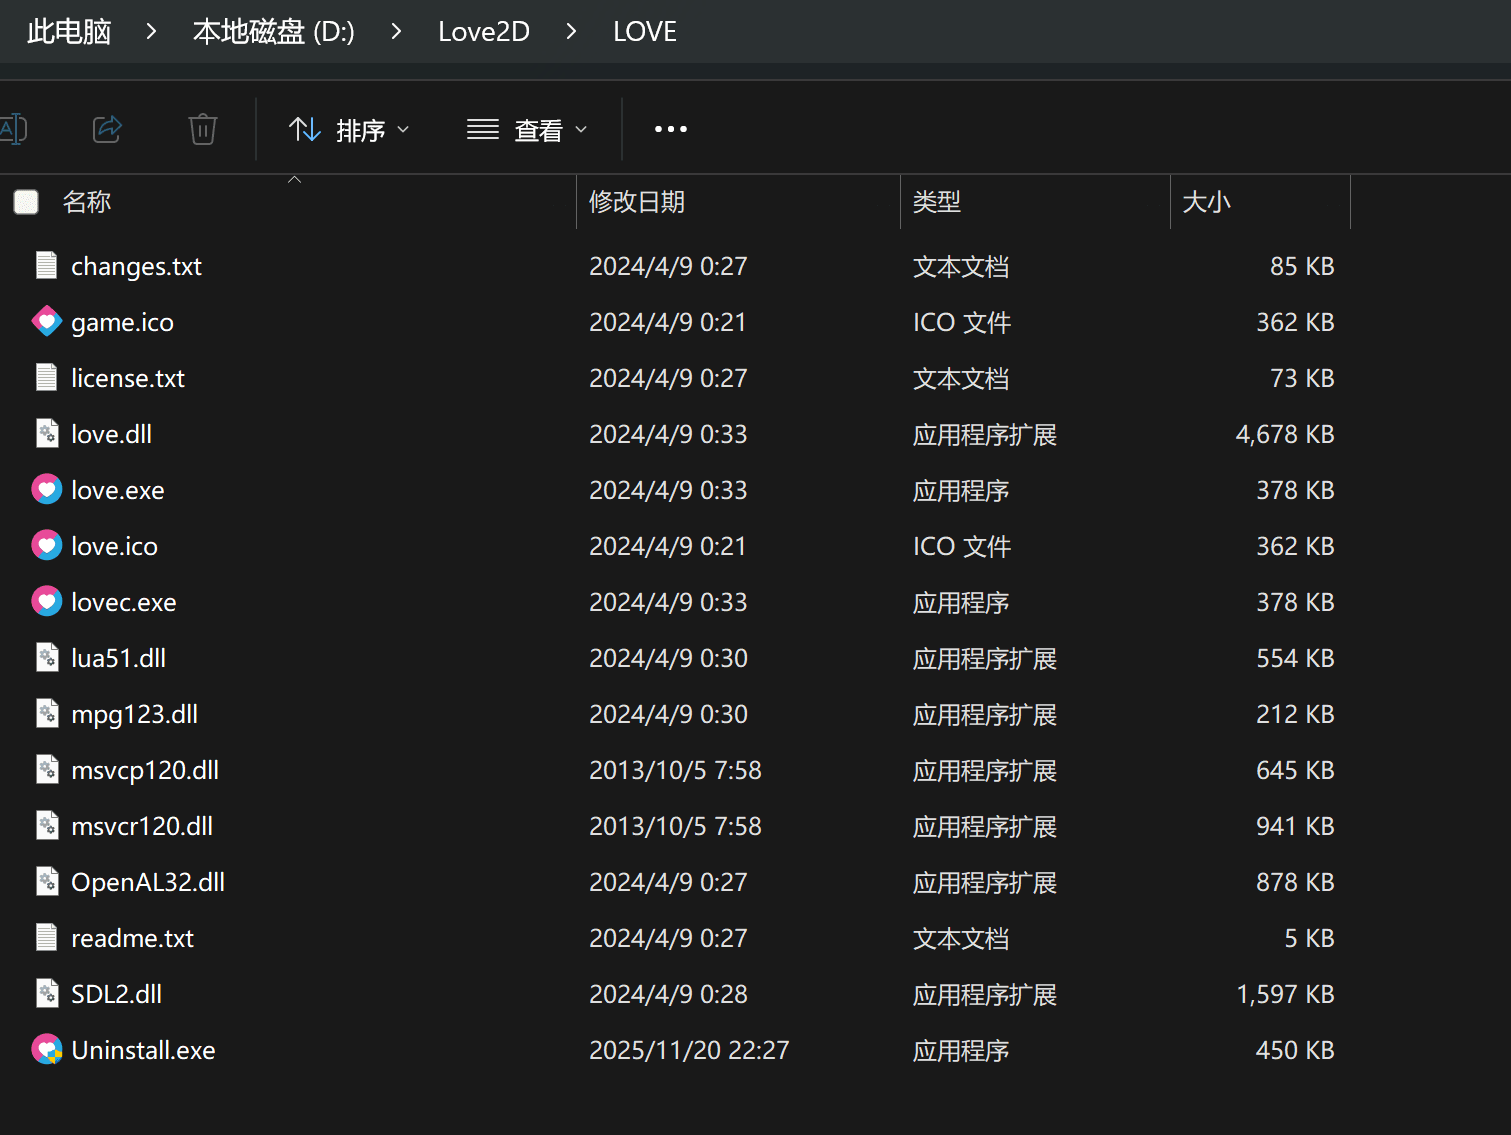
Task: Click the Uninstall.exe file icon
Action: coord(47,1050)
